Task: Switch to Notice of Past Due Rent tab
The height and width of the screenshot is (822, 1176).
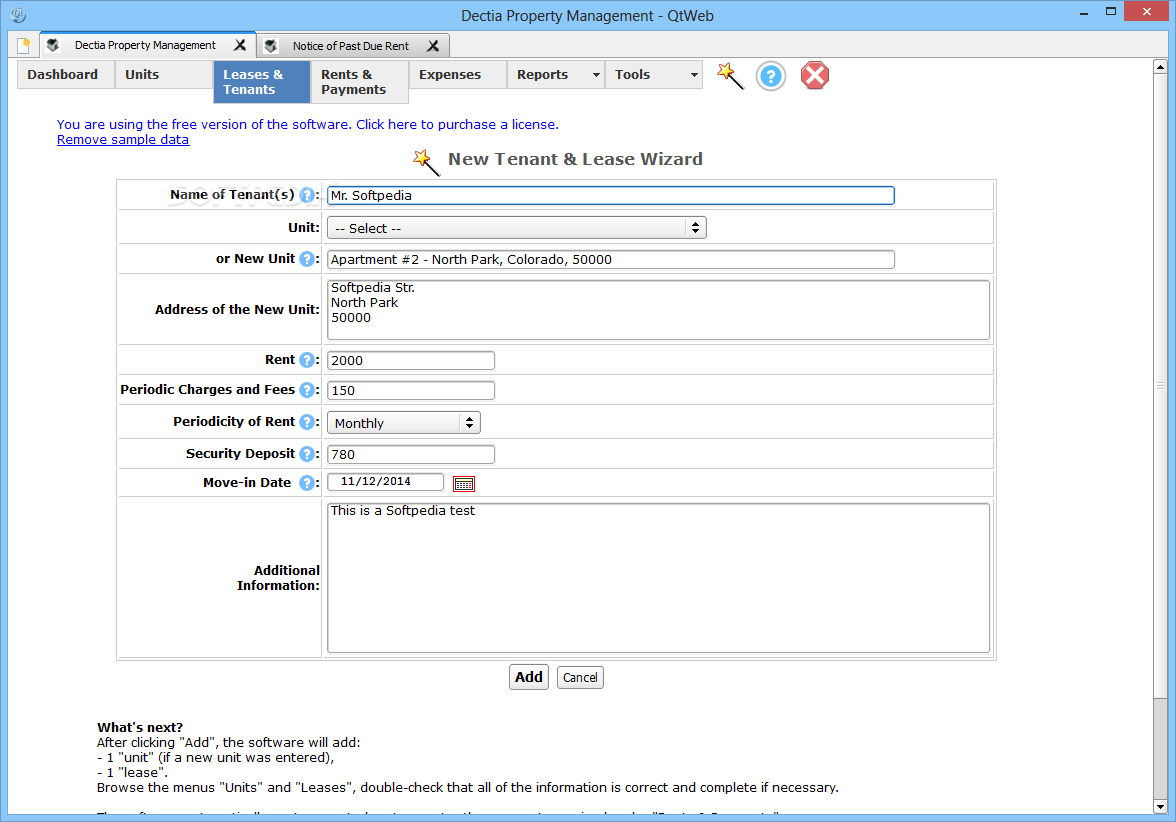Action: pos(351,46)
